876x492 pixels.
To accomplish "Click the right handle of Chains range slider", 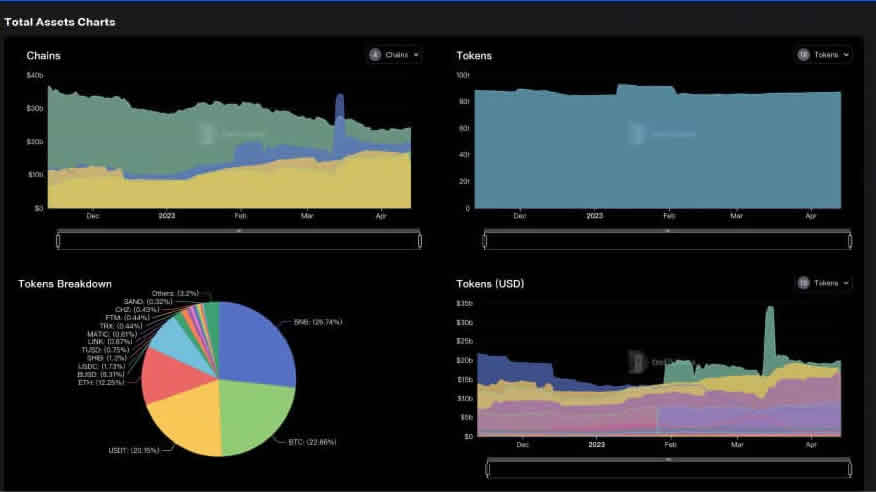I will (x=419, y=240).
